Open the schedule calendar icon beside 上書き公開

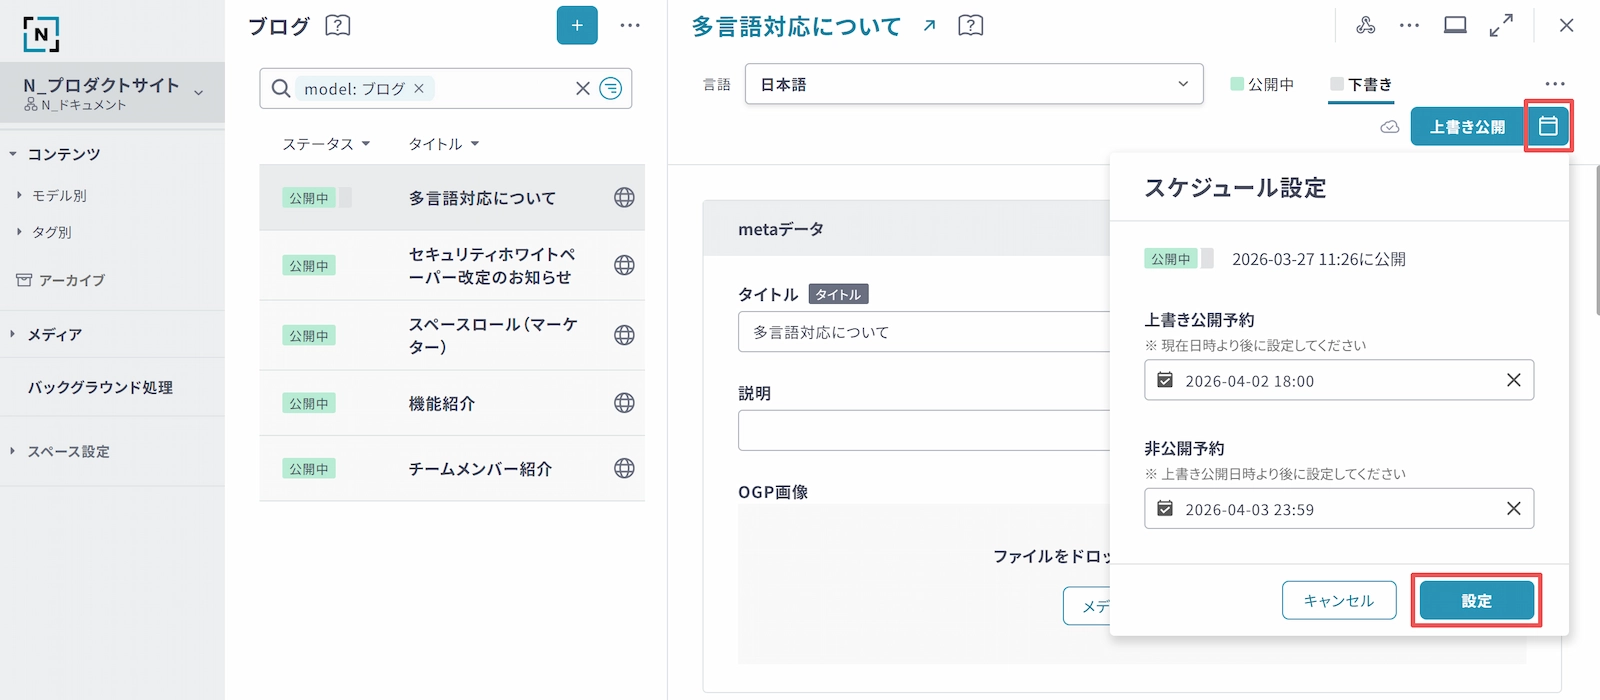coord(1548,127)
